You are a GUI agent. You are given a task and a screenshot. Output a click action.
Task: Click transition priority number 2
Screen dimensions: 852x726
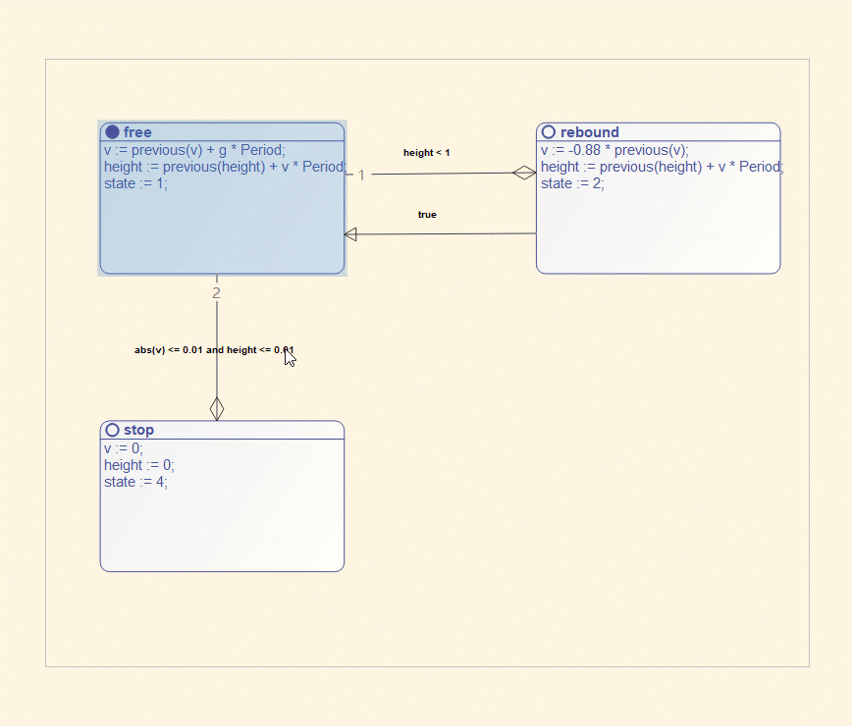click(216, 293)
